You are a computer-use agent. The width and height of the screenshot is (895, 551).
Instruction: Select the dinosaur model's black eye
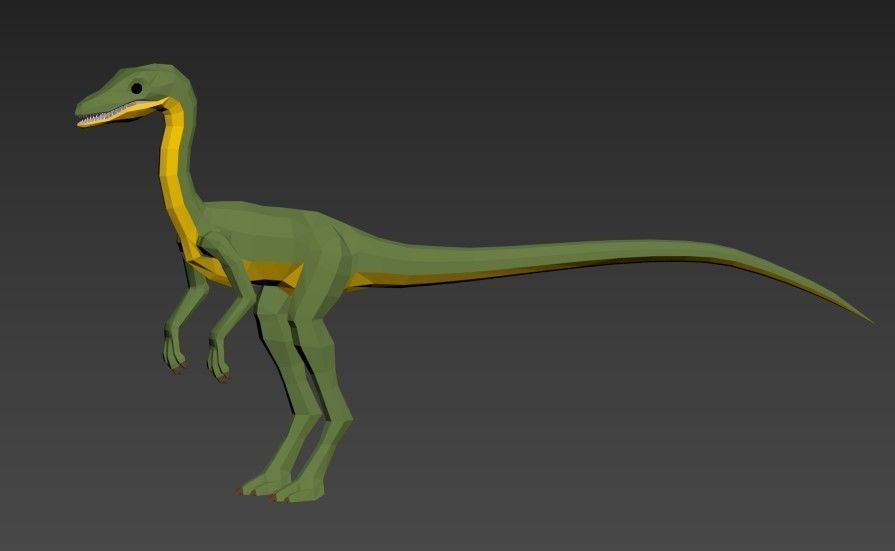coord(136,88)
